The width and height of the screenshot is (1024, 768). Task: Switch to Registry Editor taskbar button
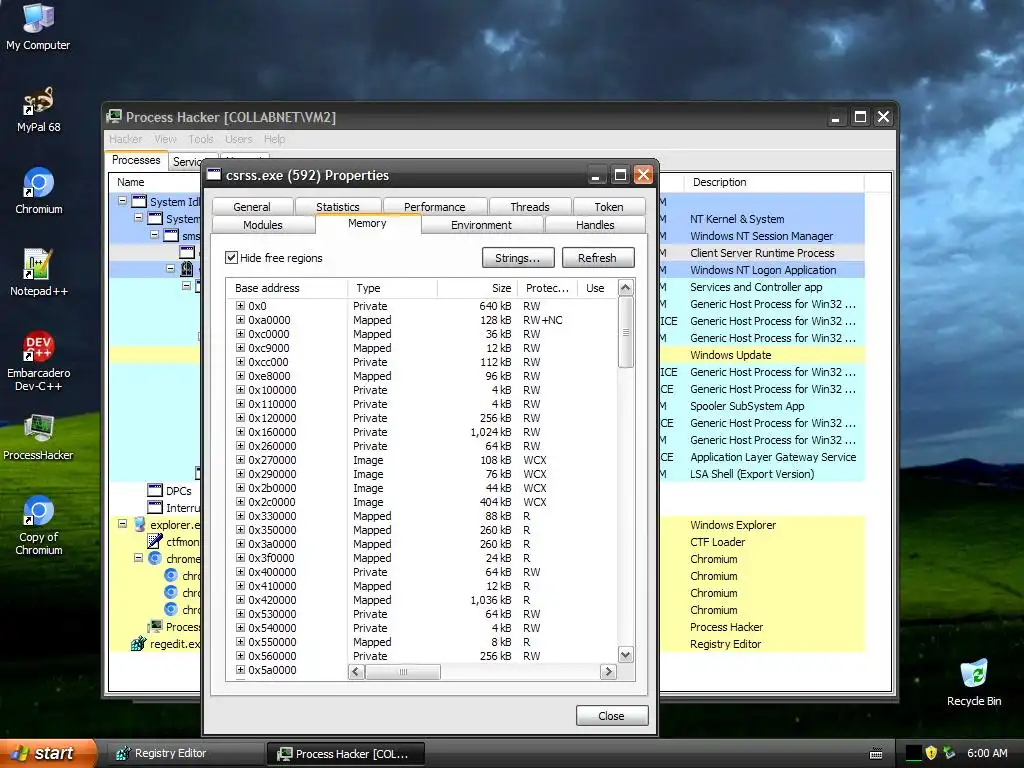coord(183,753)
